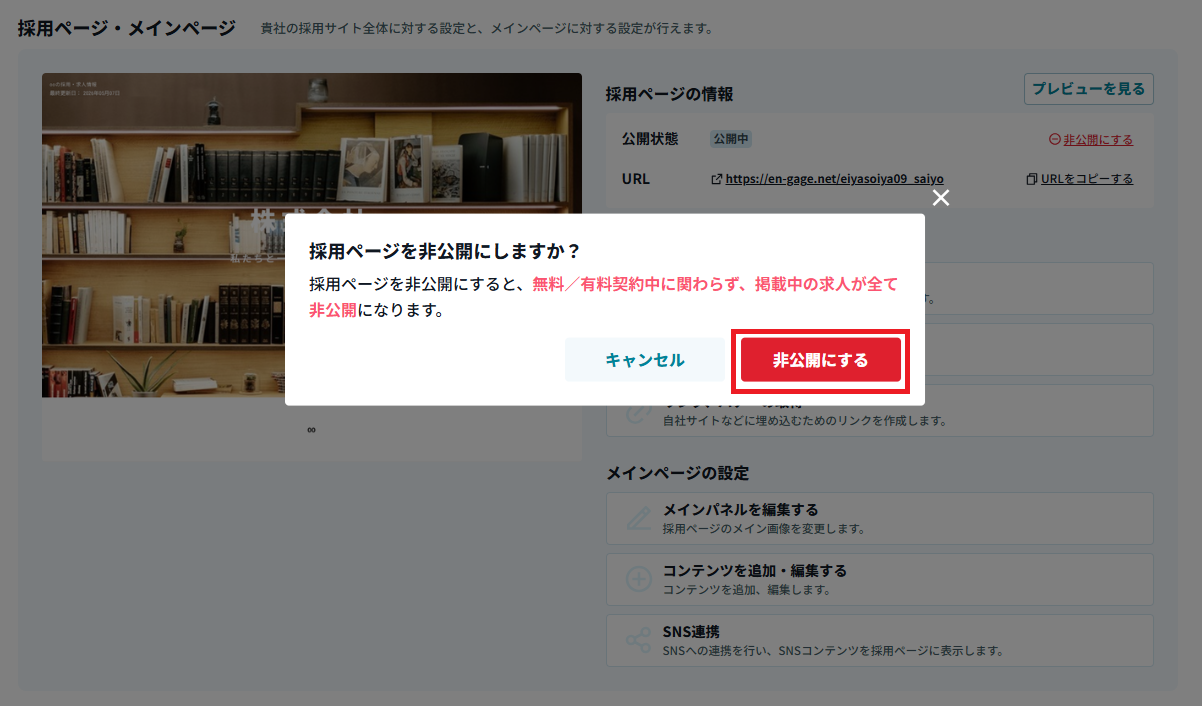Click the external link icon before URL

point(716,179)
